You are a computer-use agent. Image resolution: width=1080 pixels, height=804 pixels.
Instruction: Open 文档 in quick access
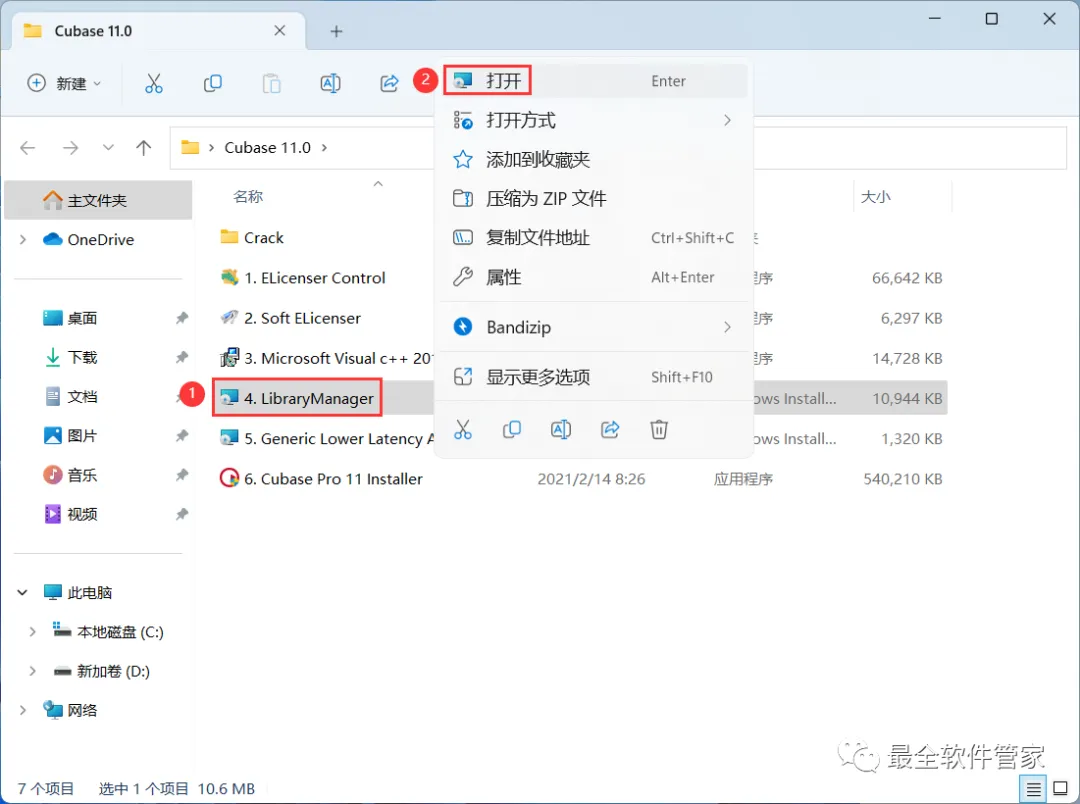click(82, 397)
